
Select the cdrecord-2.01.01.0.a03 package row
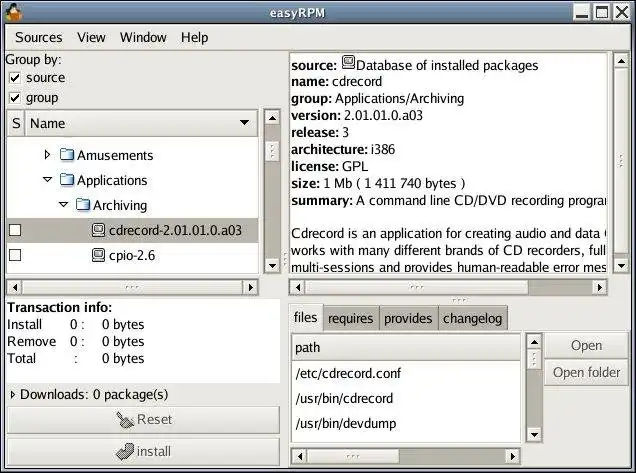coord(132,230)
